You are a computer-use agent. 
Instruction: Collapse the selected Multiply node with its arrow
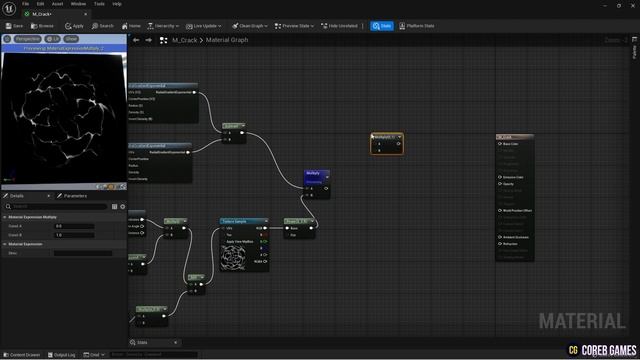point(399,137)
